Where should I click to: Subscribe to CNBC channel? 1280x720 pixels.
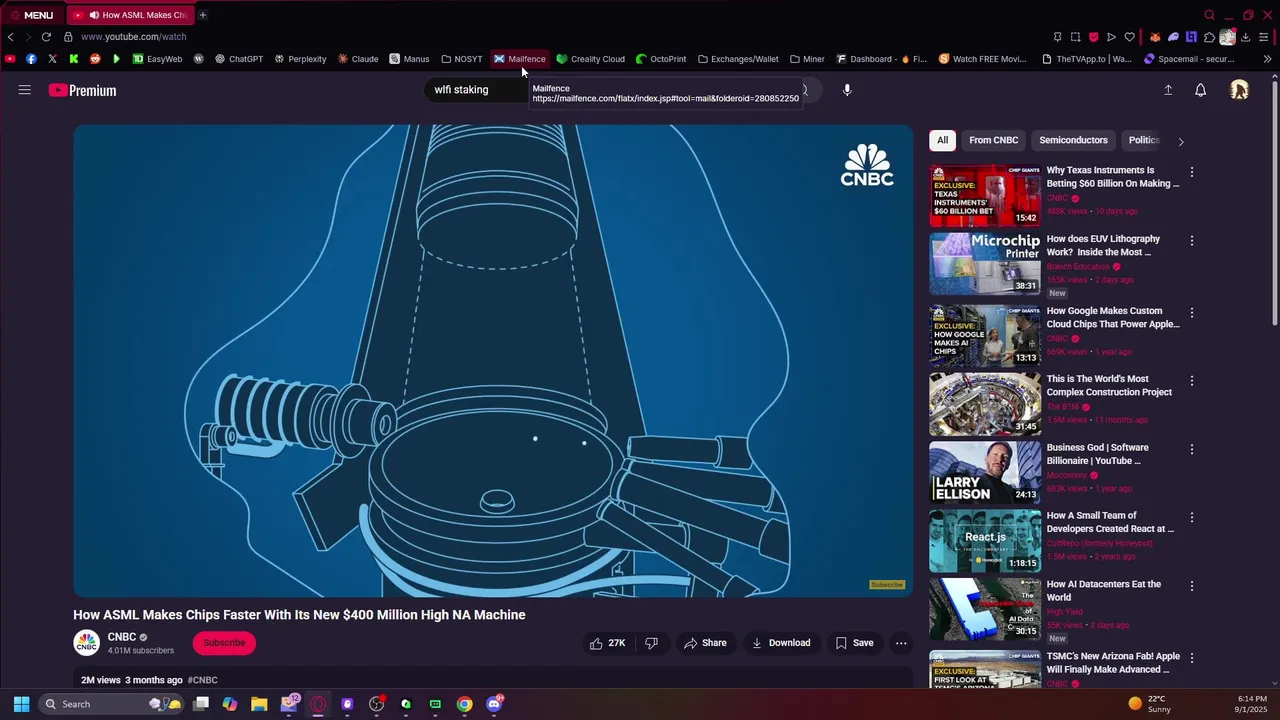point(224,643)
